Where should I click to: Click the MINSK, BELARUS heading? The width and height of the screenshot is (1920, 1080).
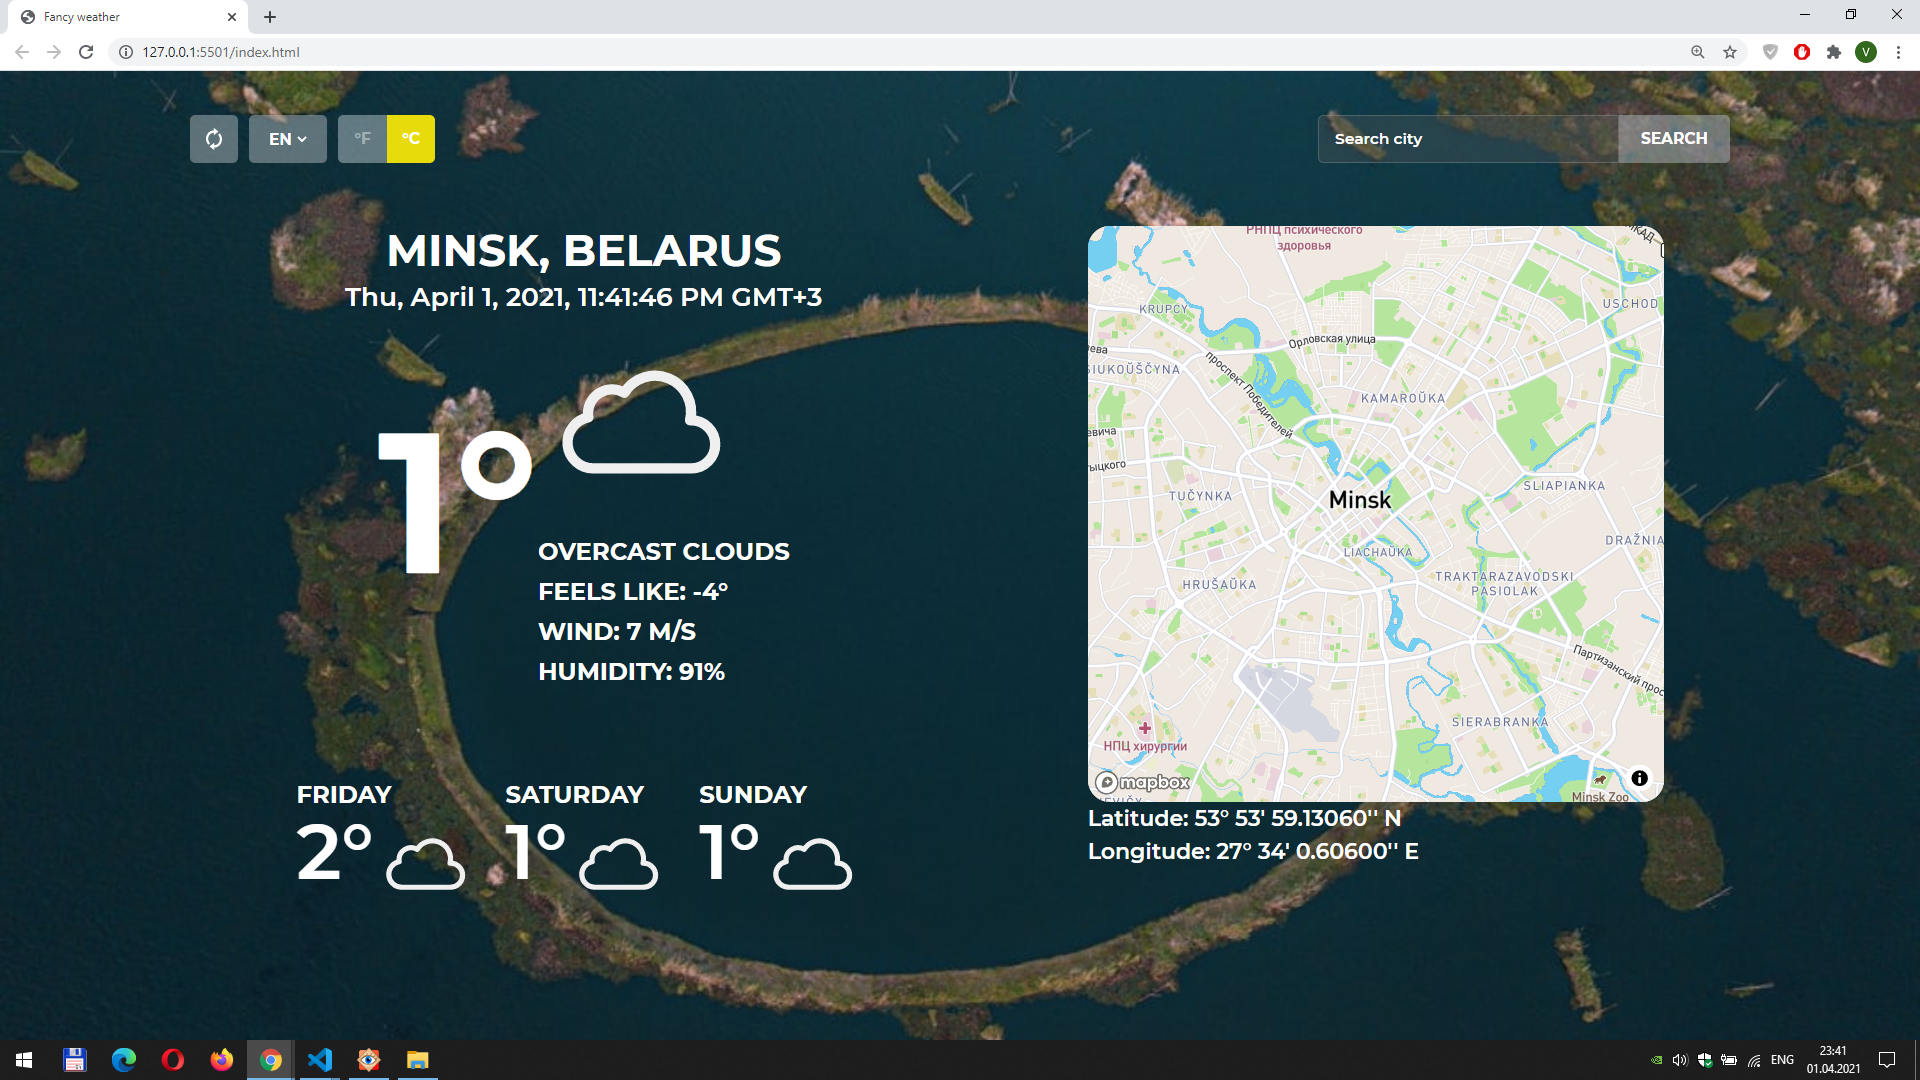pos(584,251)
